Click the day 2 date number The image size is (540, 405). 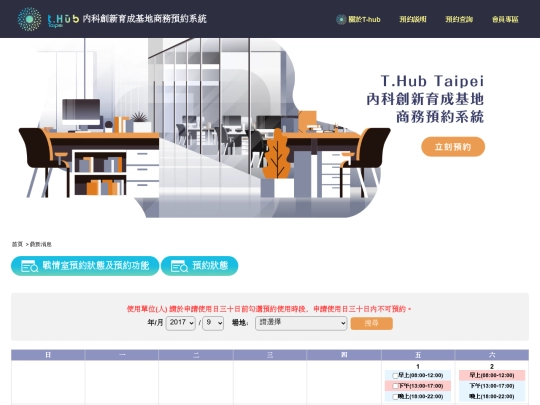coord(492,366)
